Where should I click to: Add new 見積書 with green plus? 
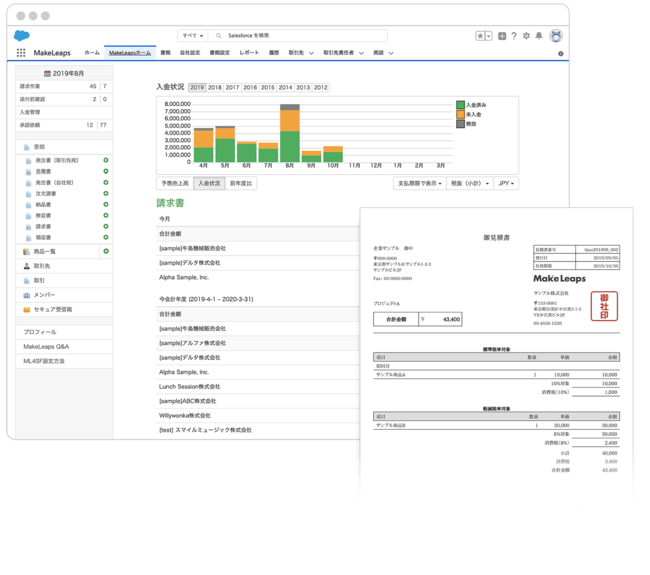(106, 171)
